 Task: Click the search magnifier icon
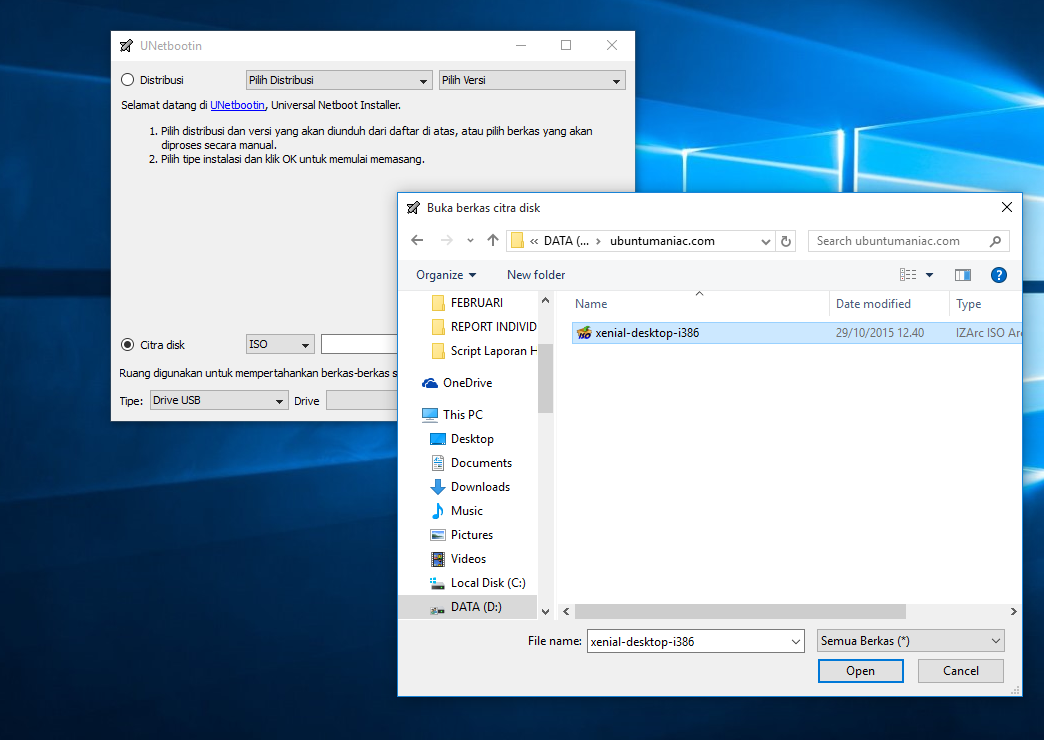pos(995,241)
